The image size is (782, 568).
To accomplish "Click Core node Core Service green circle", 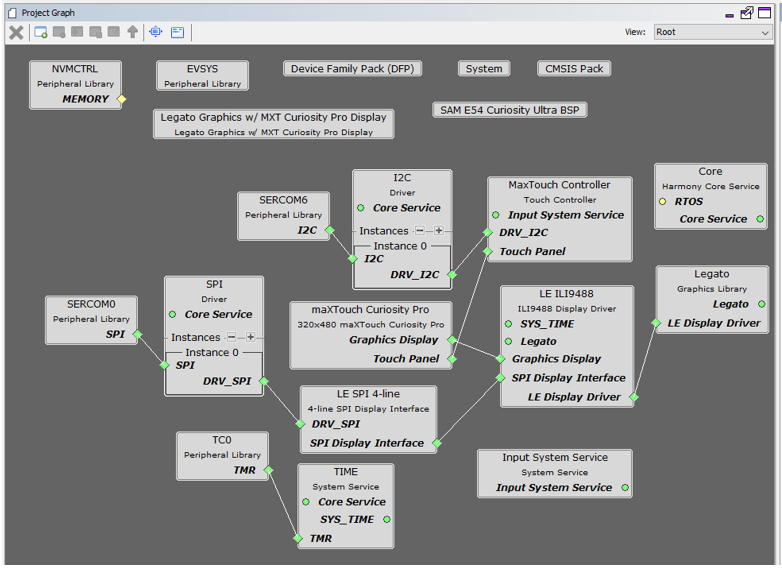I will [x=760, y=219].
